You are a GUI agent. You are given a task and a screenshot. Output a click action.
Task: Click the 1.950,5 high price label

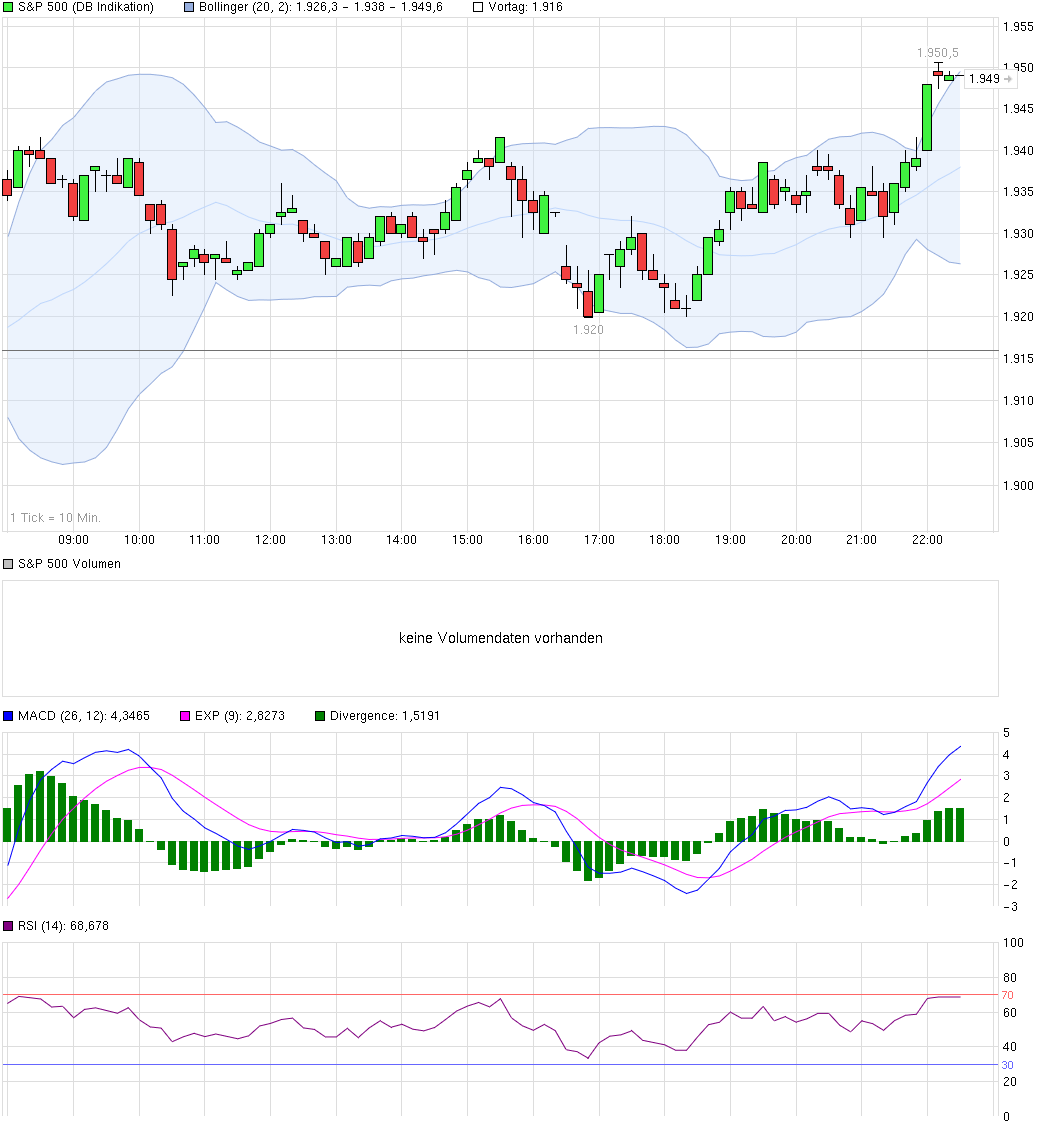pos(938,53)
